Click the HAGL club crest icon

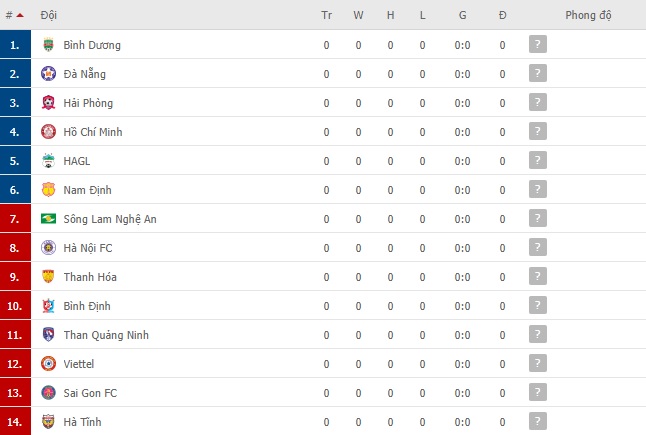click(48, 161)
